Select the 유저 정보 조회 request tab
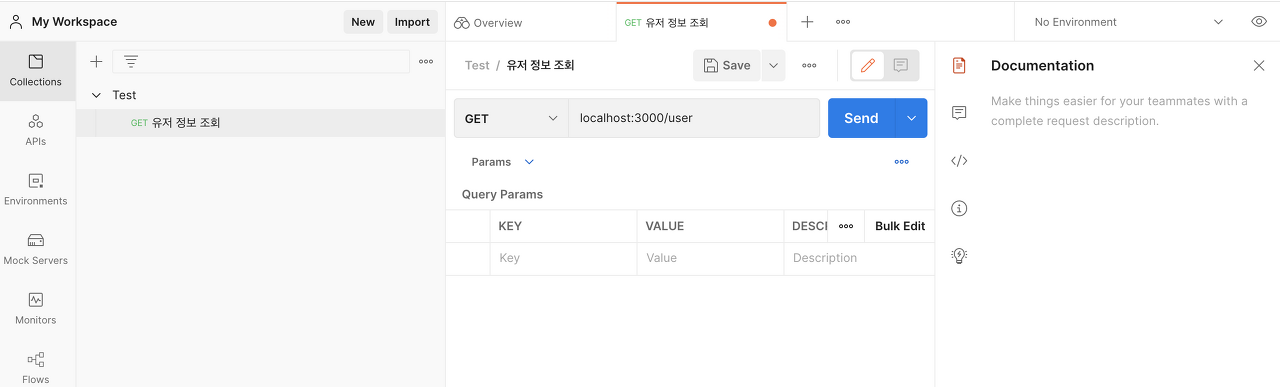The width and height of the screenshot is (1280, 387). tap(702, 22)
